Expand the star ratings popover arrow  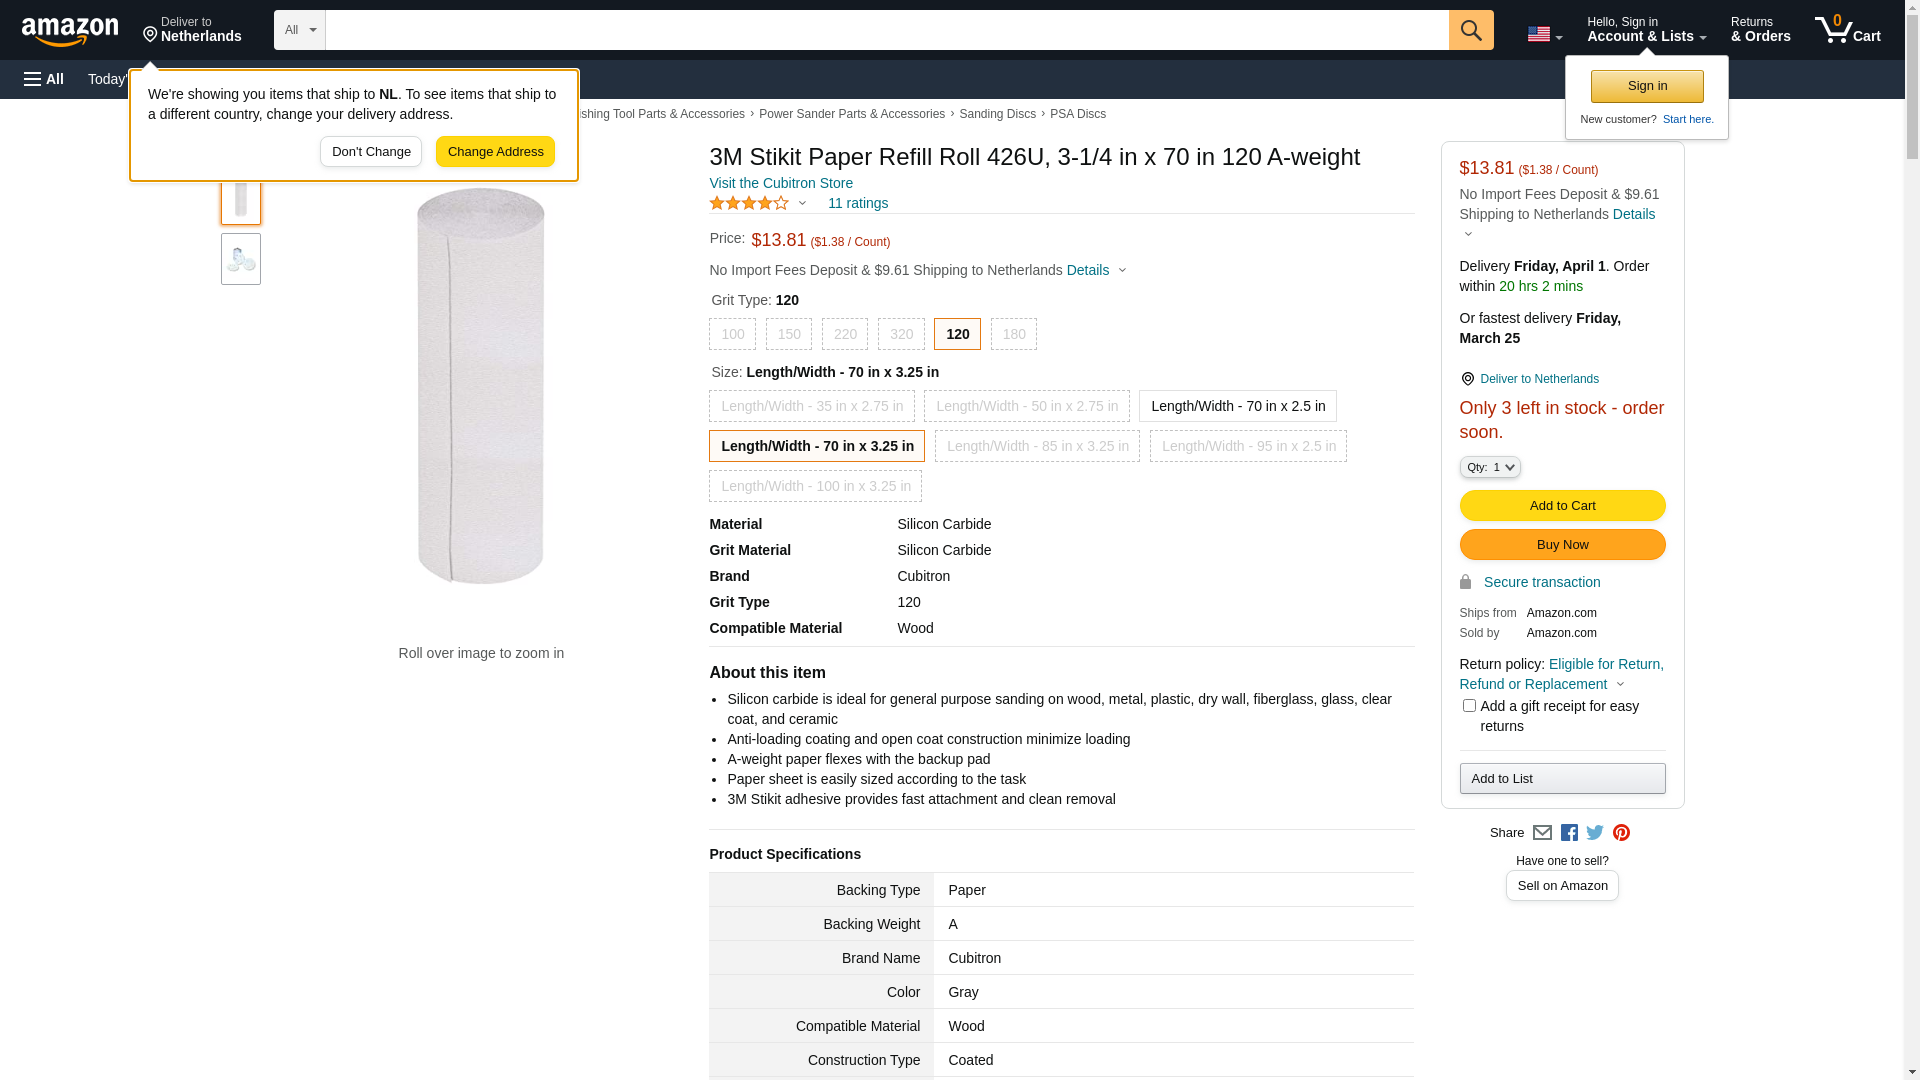802,204
